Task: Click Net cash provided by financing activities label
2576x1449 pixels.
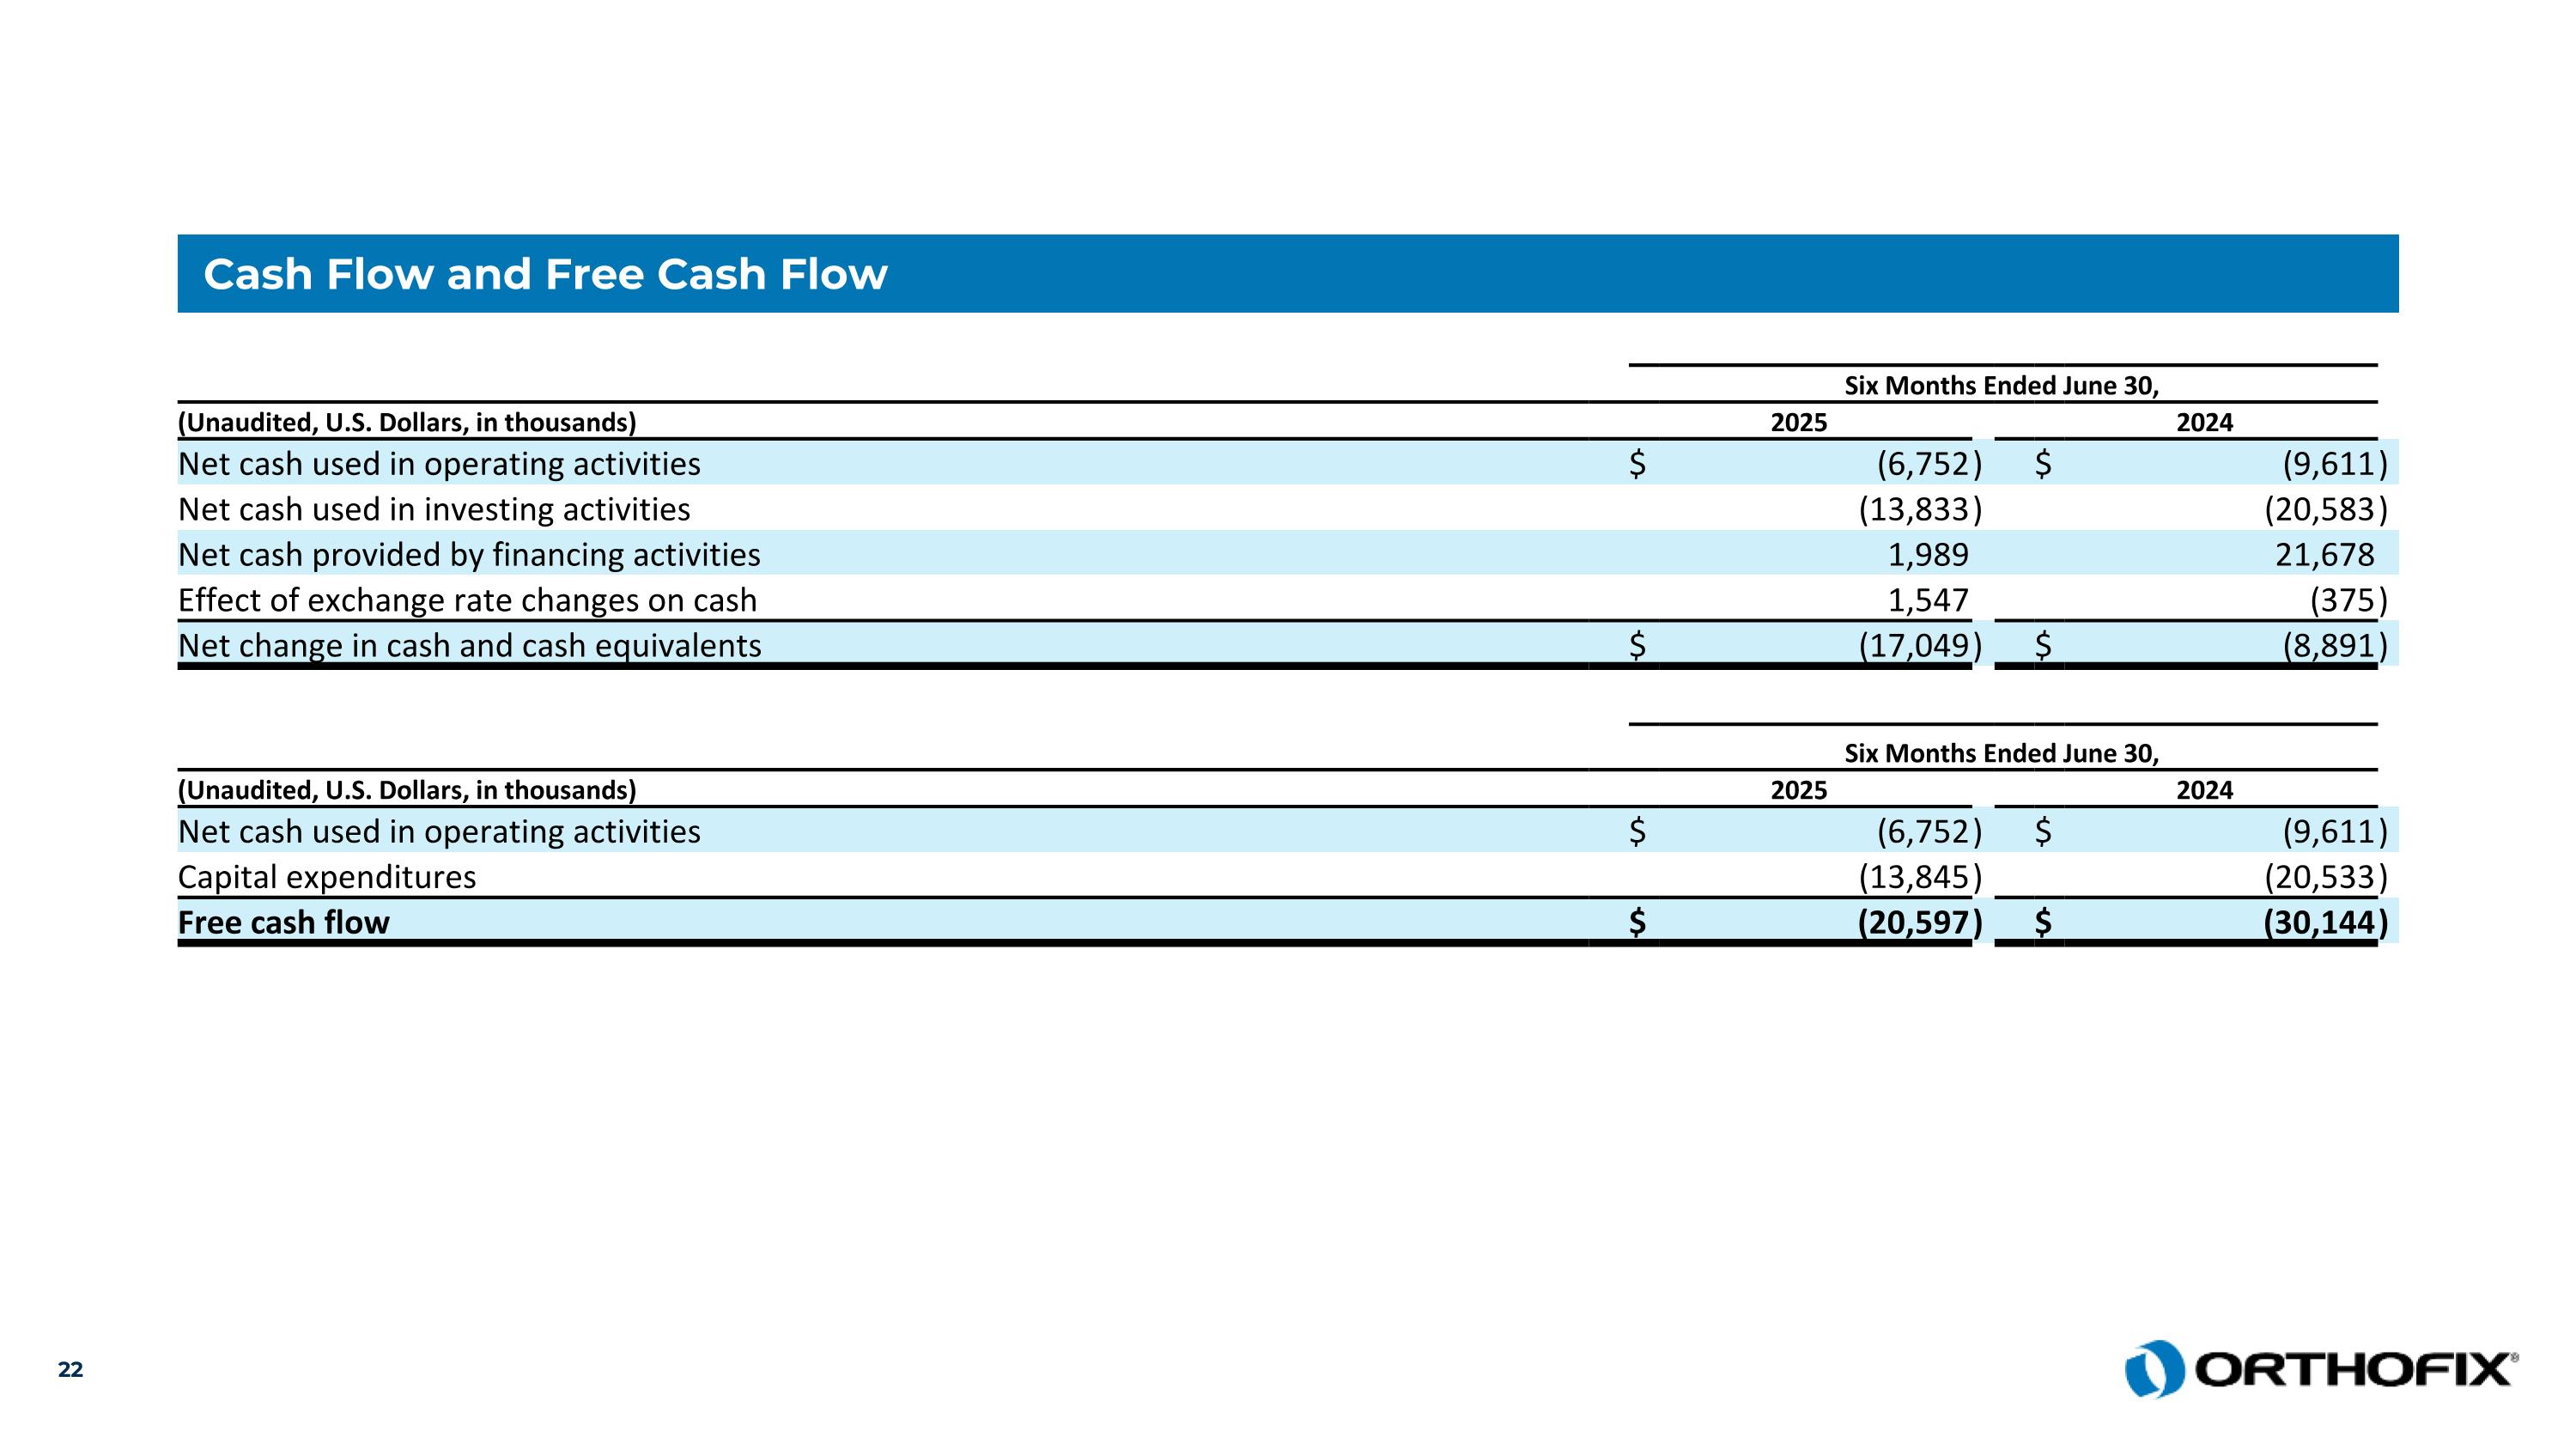Action: [469, 555]
